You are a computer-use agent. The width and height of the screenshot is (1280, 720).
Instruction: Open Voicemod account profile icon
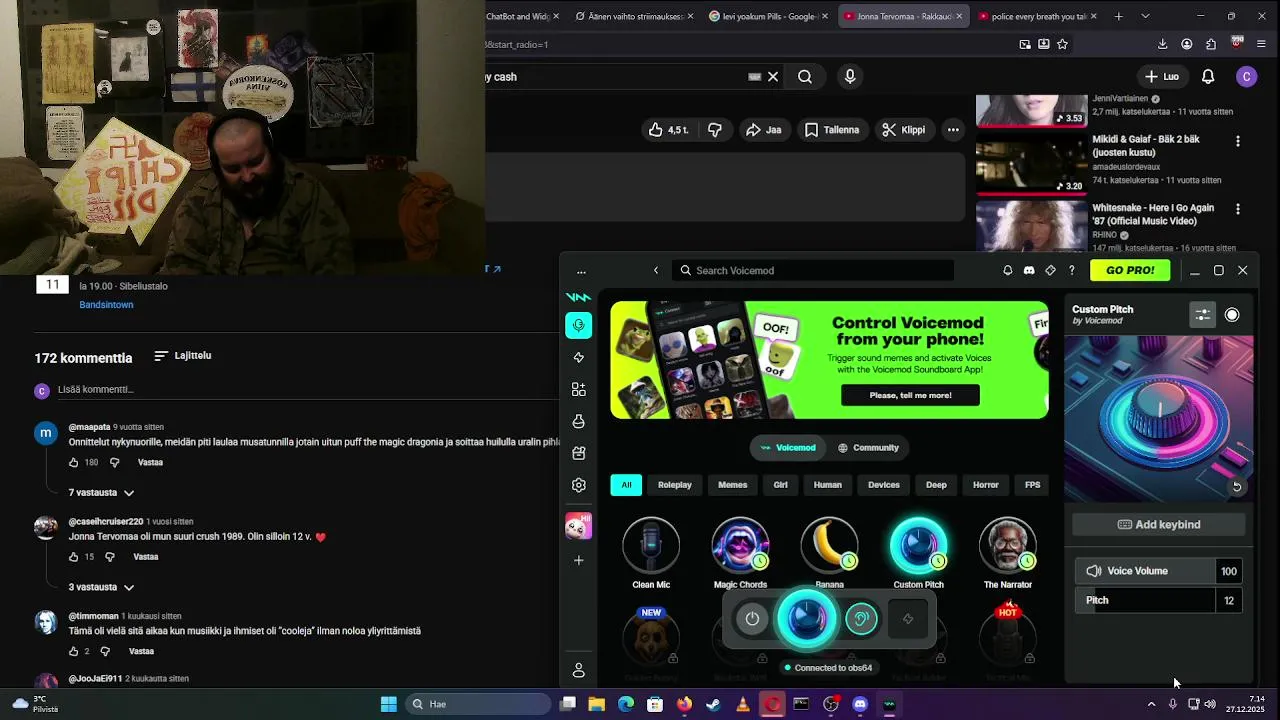coord(578,670)
